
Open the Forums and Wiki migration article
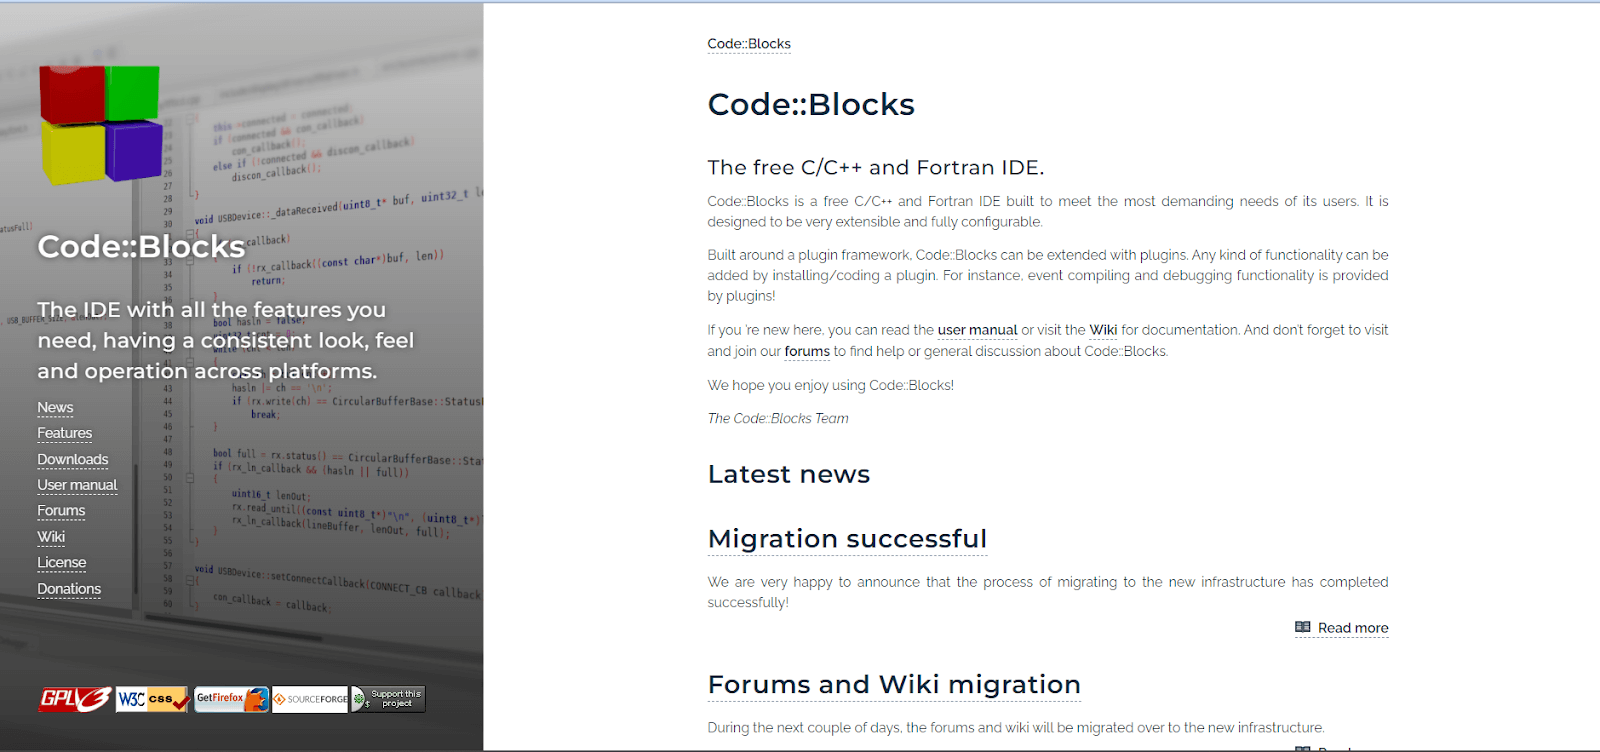pos(894,685)
